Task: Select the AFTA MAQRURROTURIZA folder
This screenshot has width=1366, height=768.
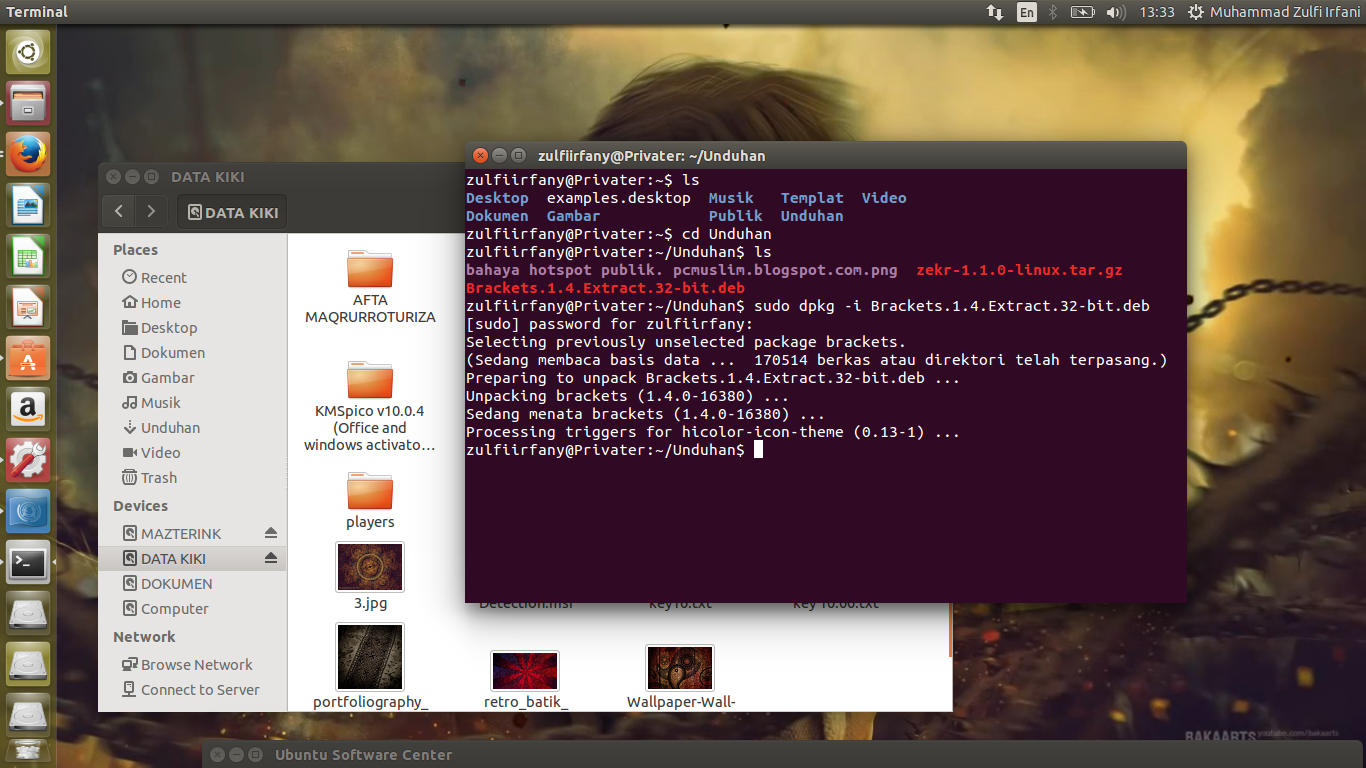Action: pos(370,286)
